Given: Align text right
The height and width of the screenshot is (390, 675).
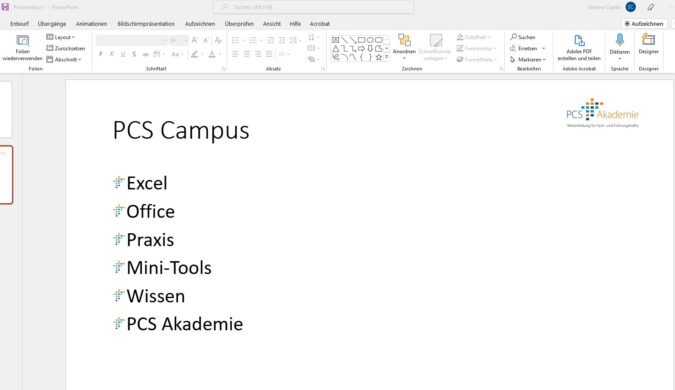Looking at the screenshot, I should (x=258, y=54).
